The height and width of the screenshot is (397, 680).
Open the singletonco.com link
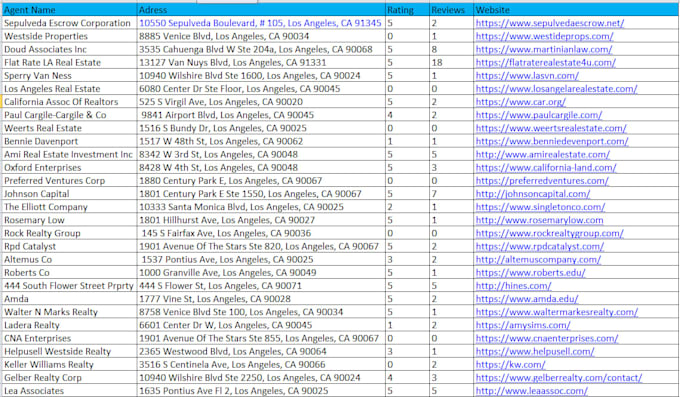point(540,207)
